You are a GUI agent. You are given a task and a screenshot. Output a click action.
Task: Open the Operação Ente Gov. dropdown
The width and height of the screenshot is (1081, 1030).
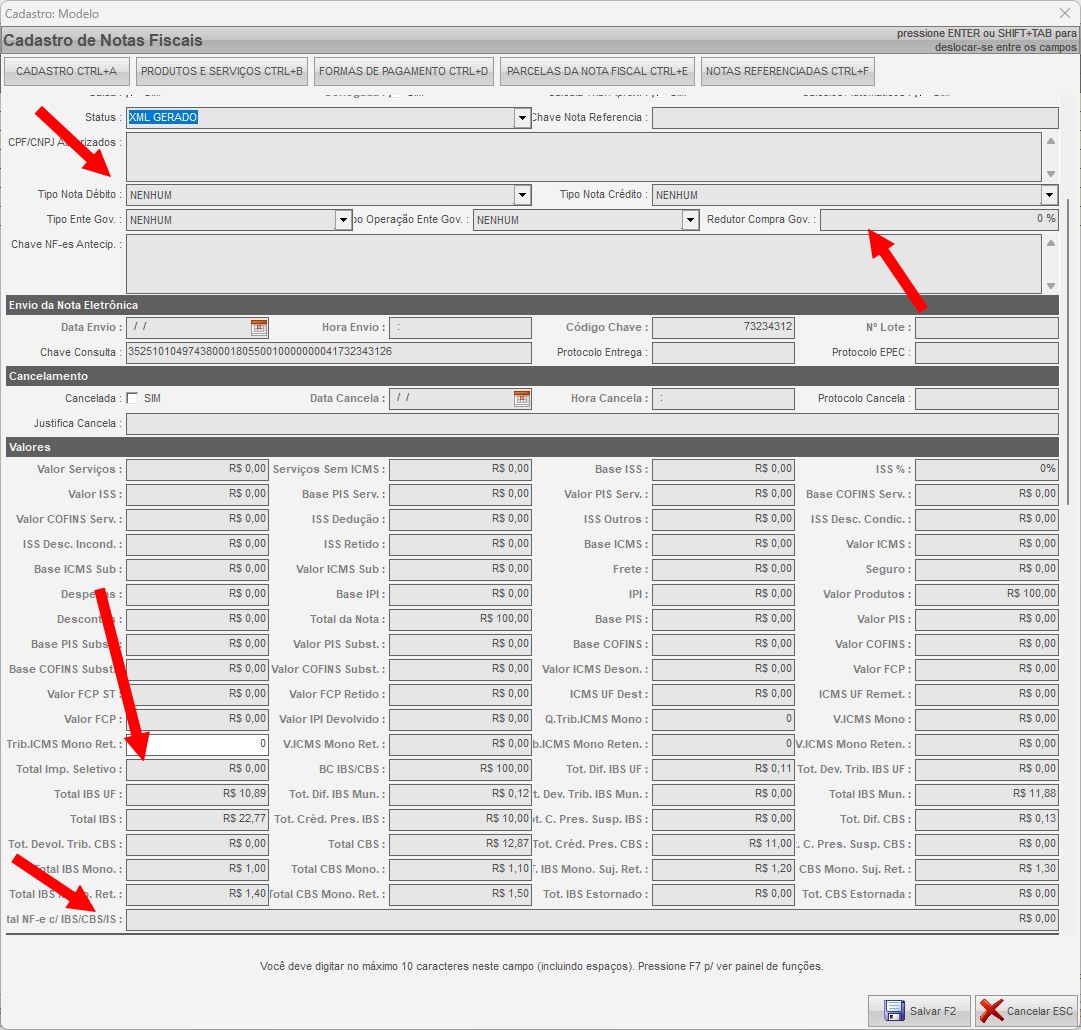pyautogui.click(x=690, y=220)
